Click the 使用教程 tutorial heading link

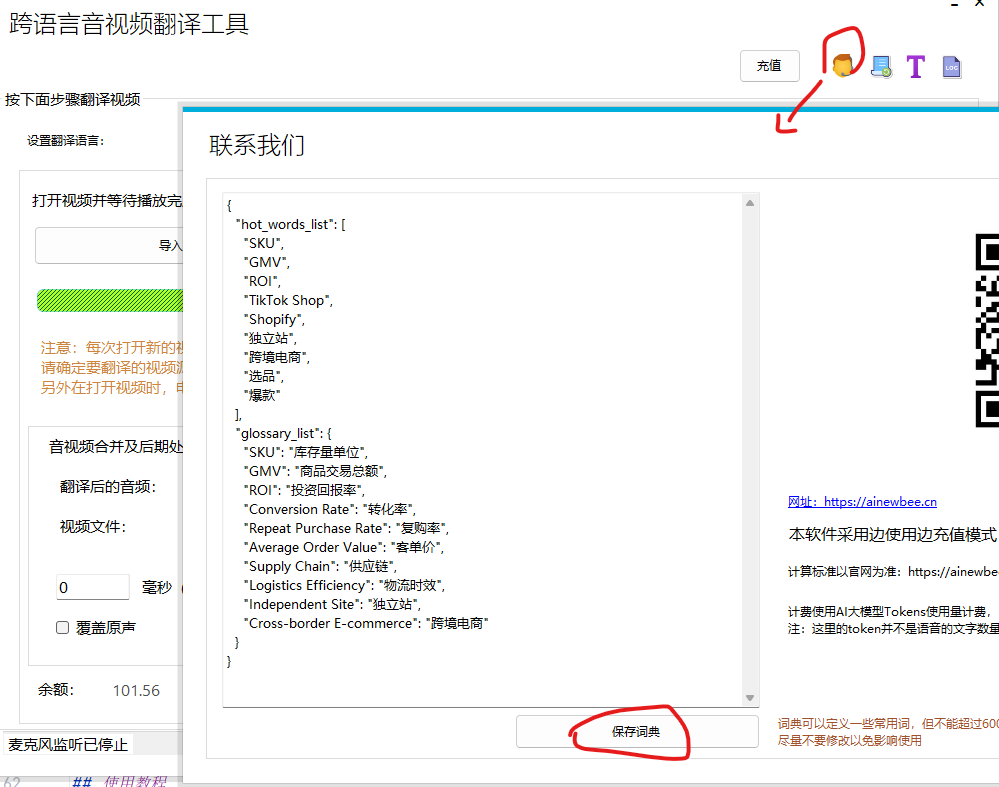(x=135, y=780)
